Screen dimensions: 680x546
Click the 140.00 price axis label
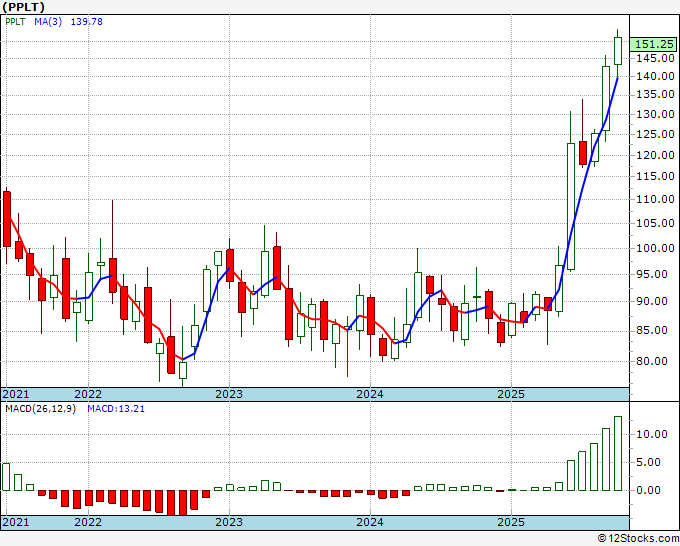point(655,76)
